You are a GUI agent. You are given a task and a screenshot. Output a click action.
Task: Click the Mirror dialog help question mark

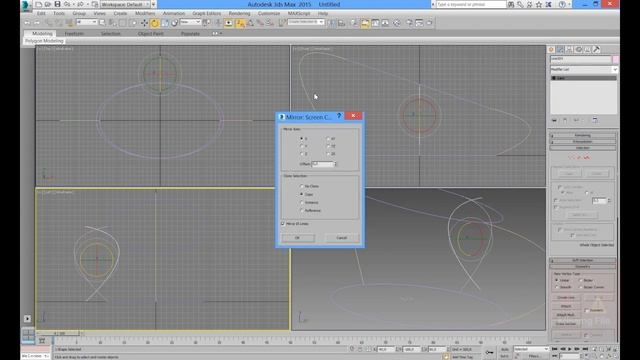pos(339,116)
